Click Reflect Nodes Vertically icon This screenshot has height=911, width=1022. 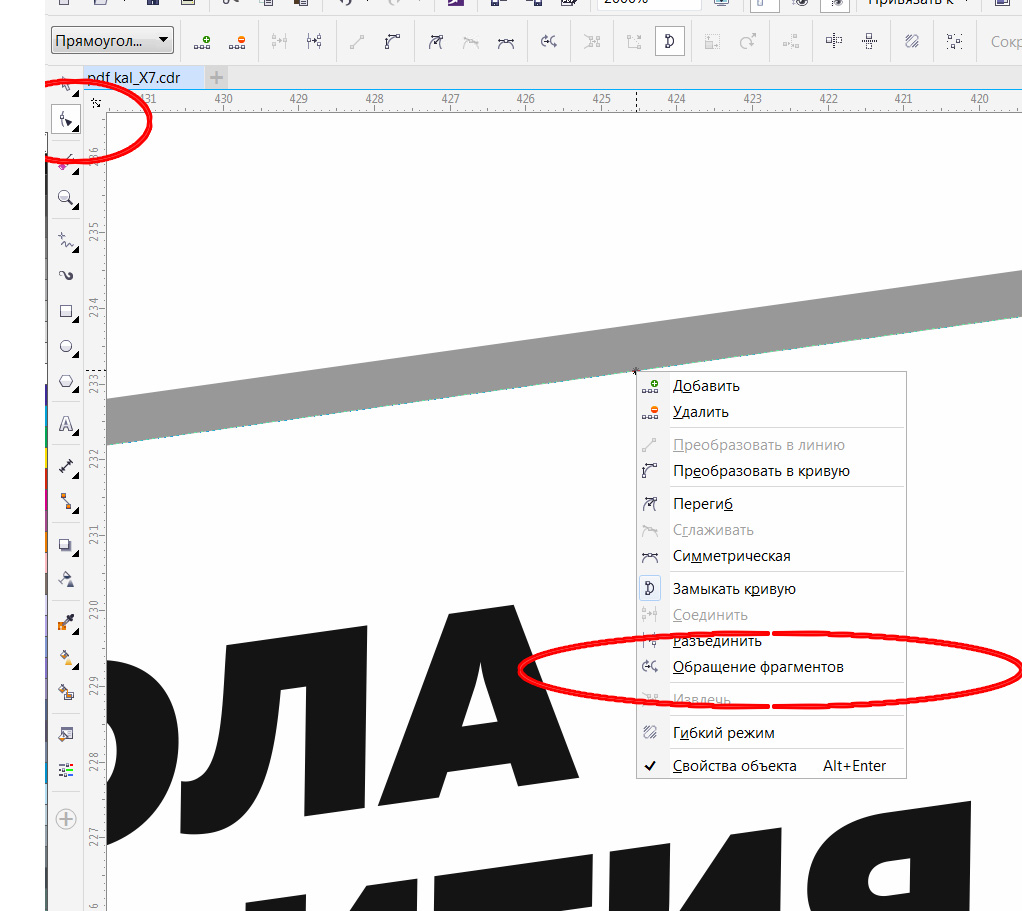click(869, 41)
